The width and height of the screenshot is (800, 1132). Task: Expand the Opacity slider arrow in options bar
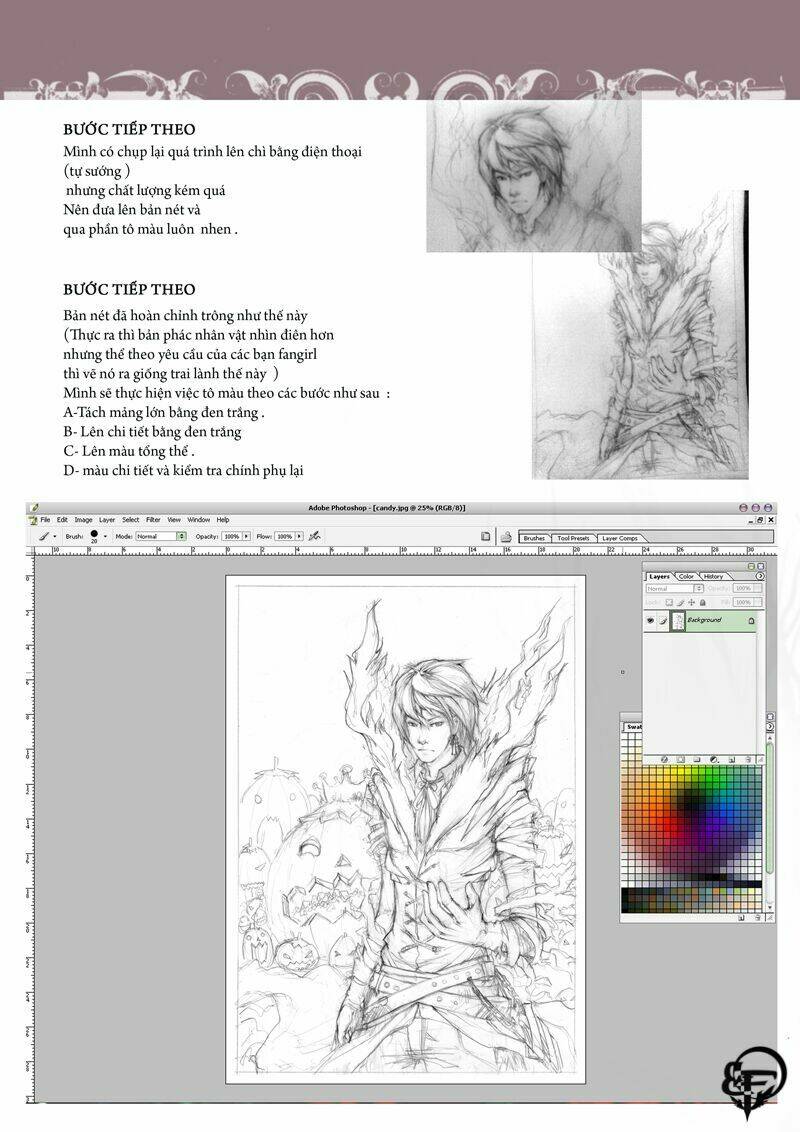pyautogui.click(x=245, y=536)
